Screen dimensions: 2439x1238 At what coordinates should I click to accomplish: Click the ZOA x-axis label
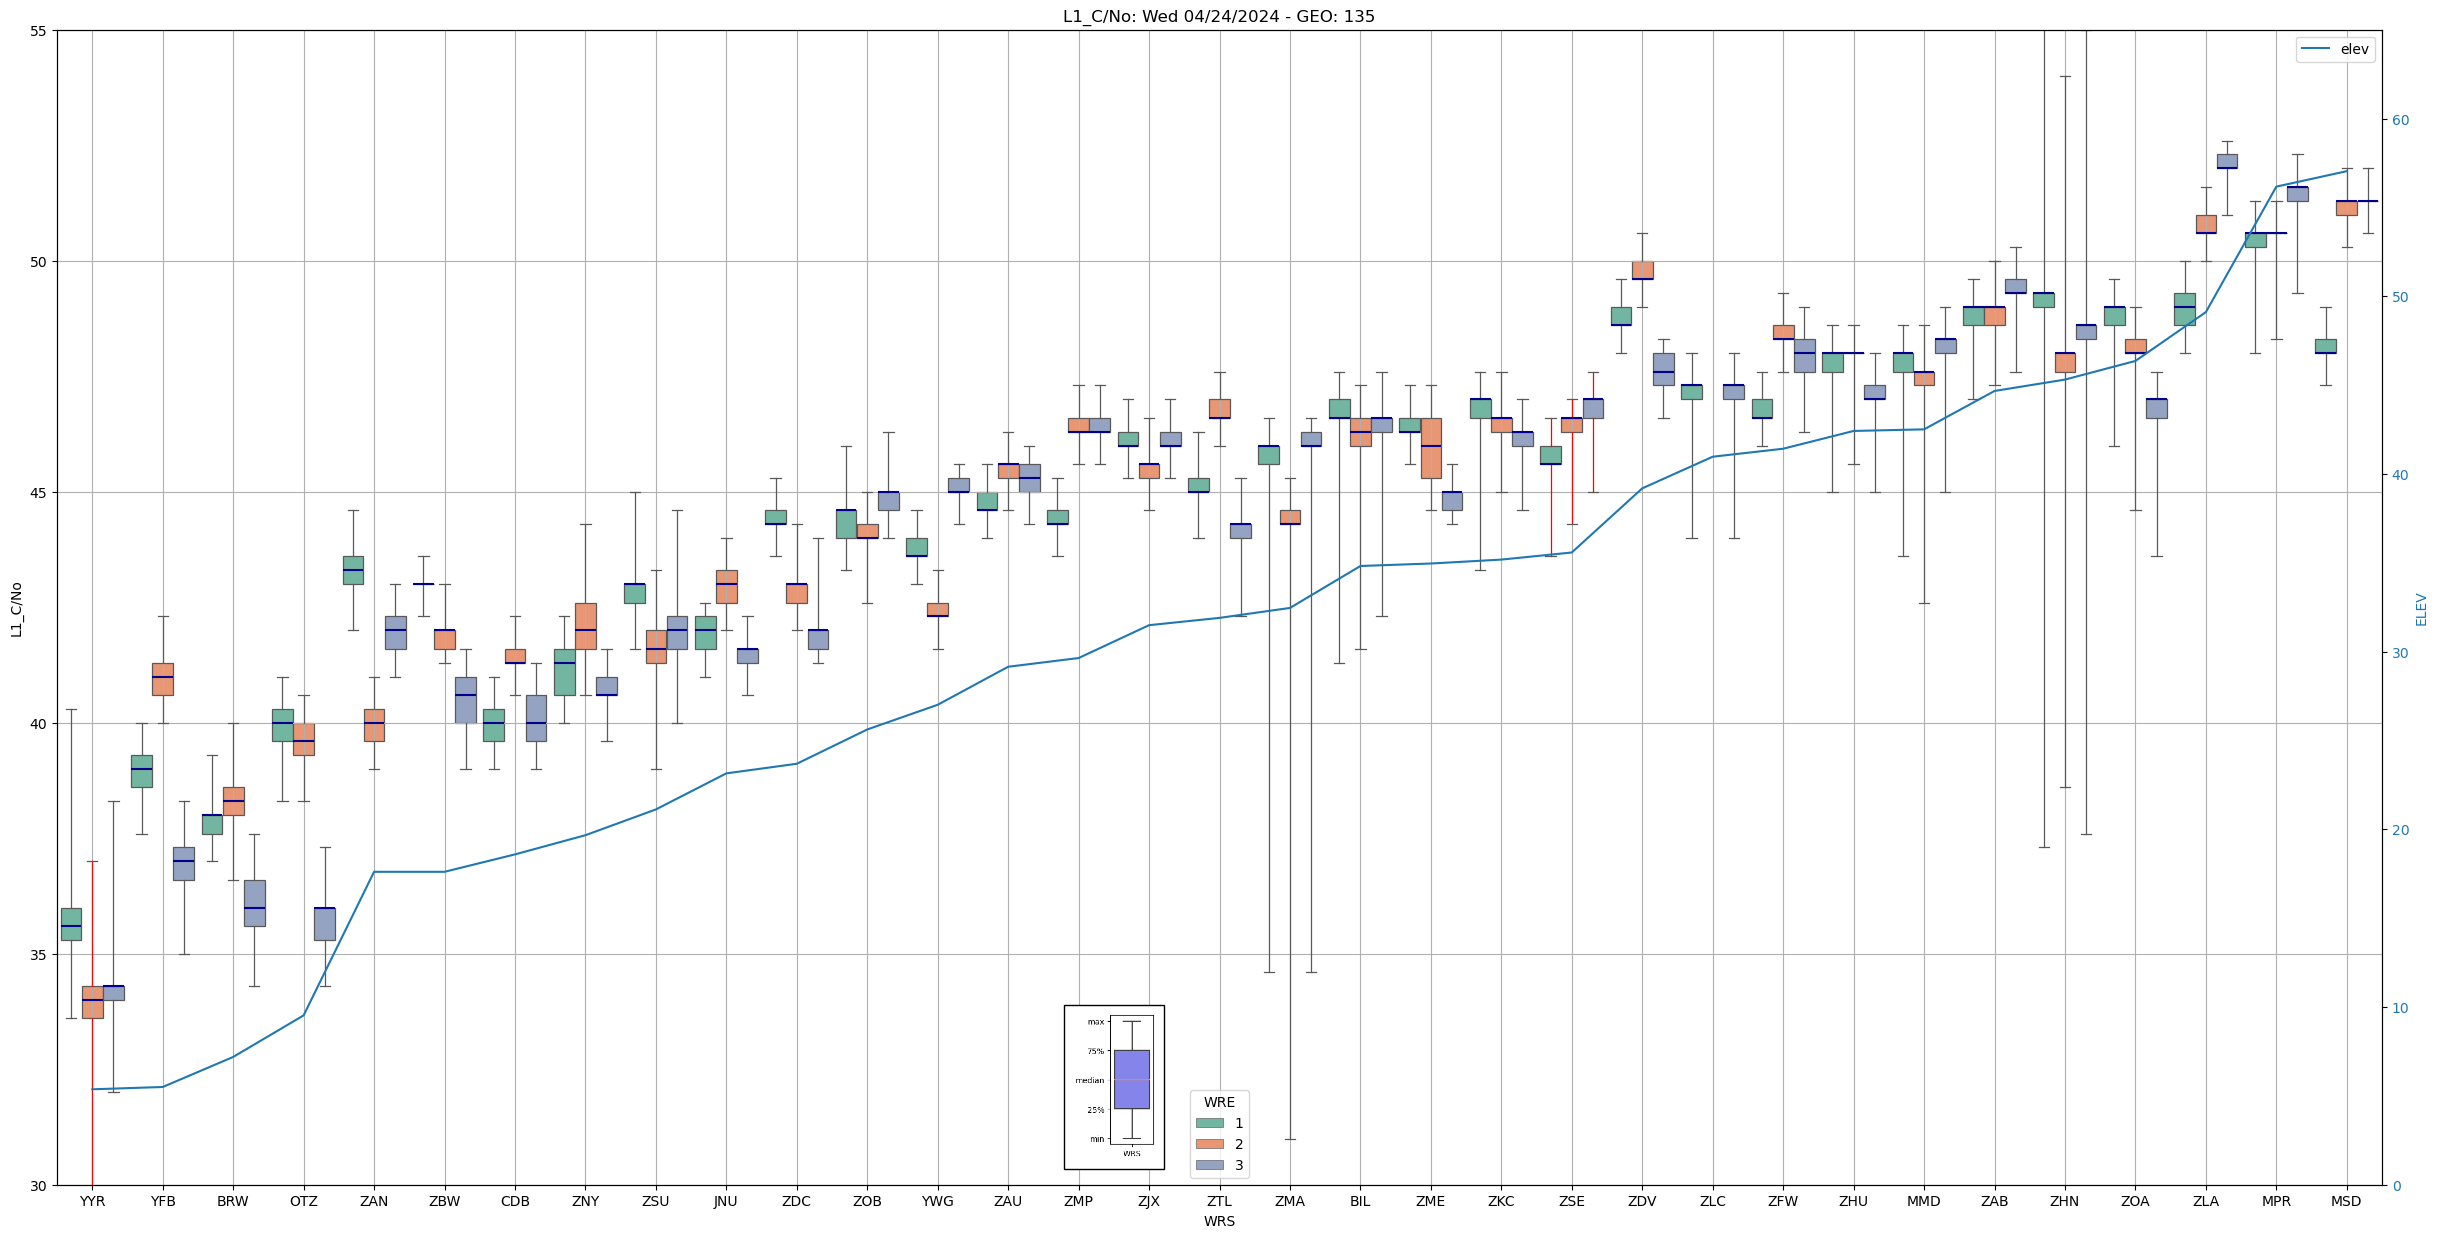click(2135, 1201)
